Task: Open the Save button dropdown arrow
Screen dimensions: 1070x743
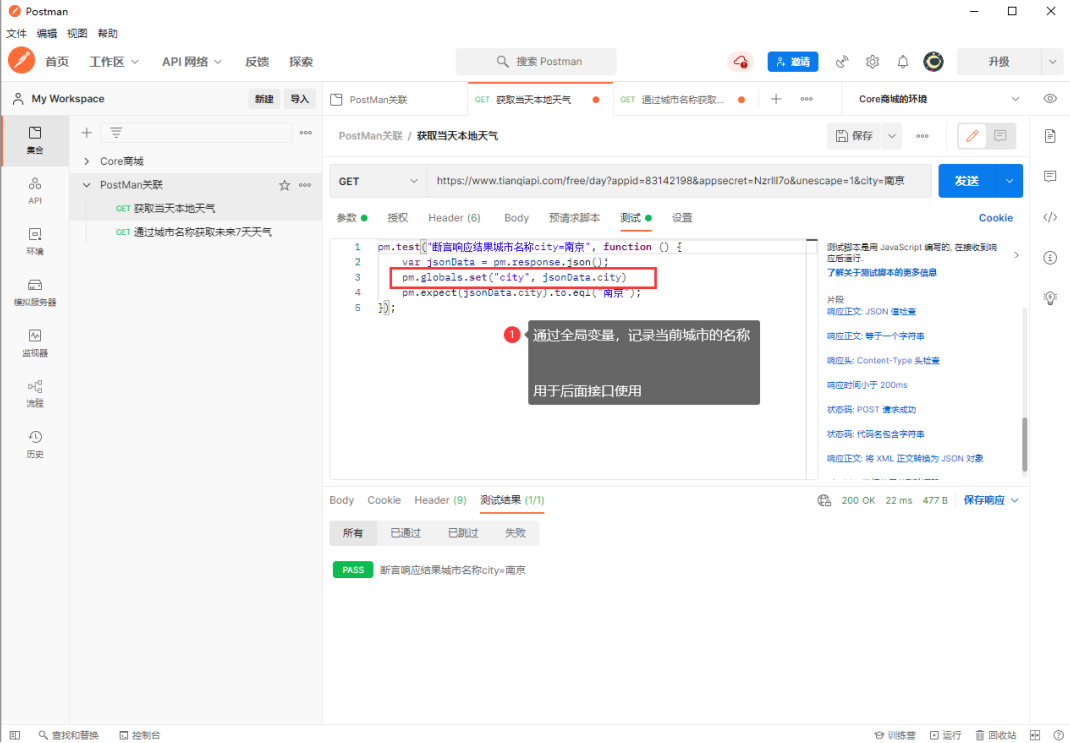Action: (891, 136)
